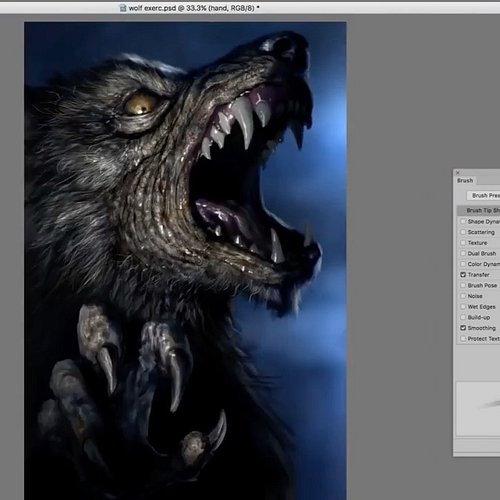
Task: Open the Brush Presets button
Action: click(483, 195)
